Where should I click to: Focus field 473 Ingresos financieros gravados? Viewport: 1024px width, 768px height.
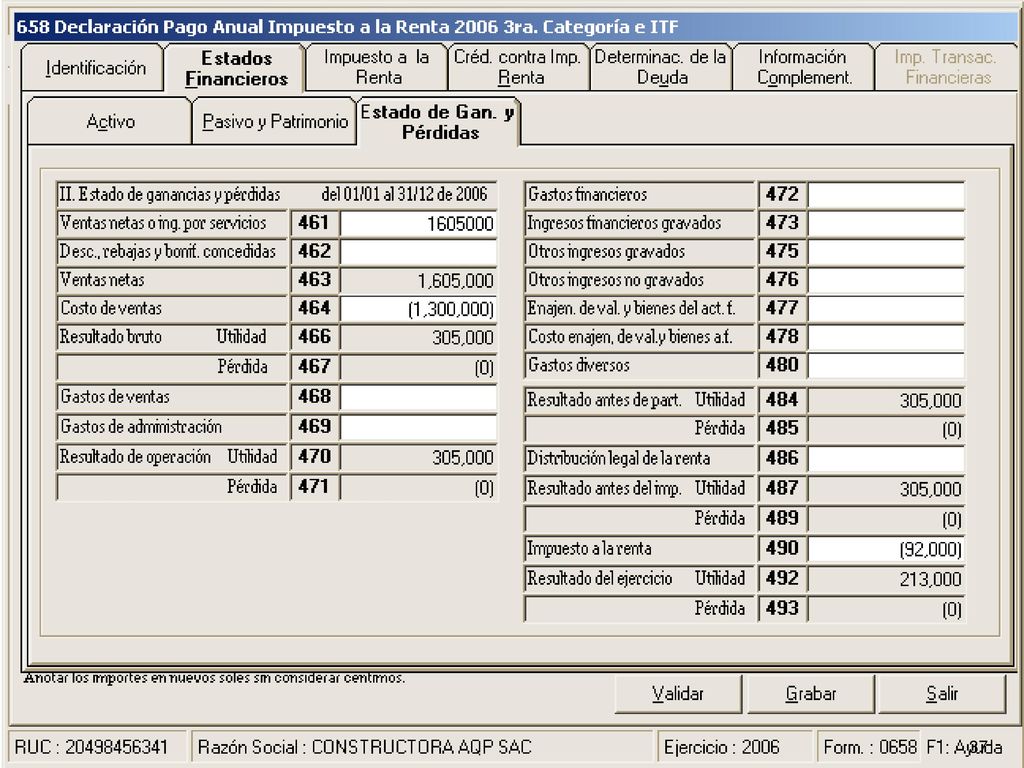point(886,223)
